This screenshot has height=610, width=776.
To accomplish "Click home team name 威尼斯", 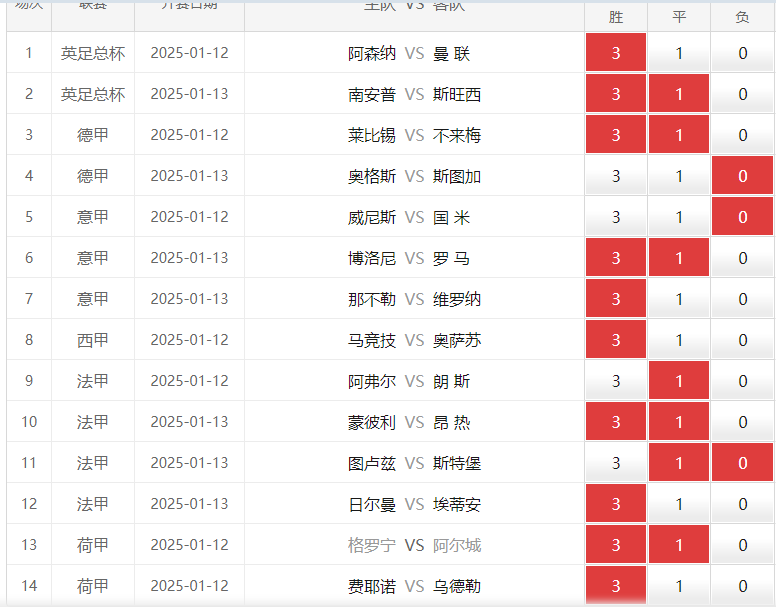I will (x=372, y=217).
